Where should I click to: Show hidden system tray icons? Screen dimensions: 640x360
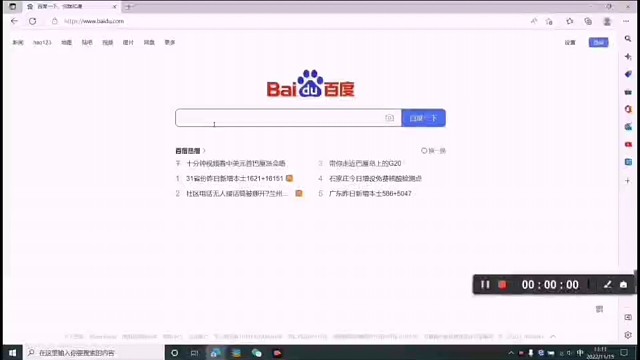(511, 353)
